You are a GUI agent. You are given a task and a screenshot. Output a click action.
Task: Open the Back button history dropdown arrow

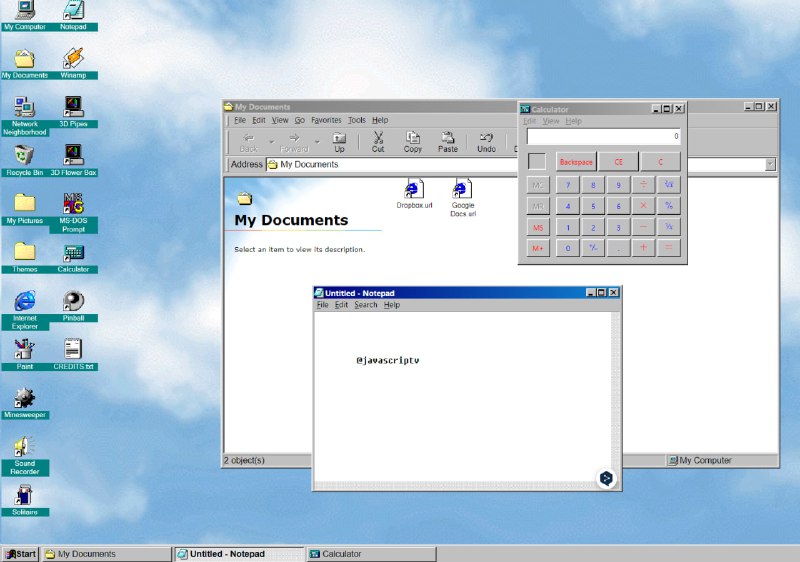coord(271,142)
